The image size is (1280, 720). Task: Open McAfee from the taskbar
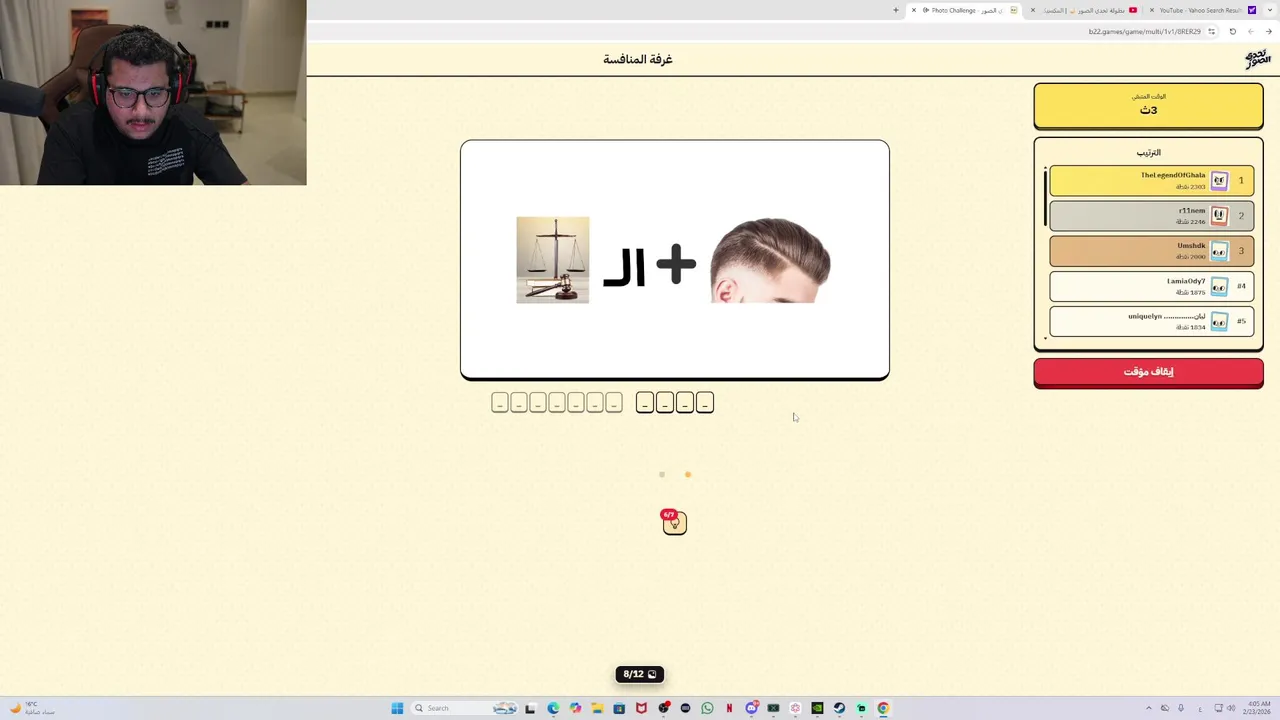tap(641, 708)
